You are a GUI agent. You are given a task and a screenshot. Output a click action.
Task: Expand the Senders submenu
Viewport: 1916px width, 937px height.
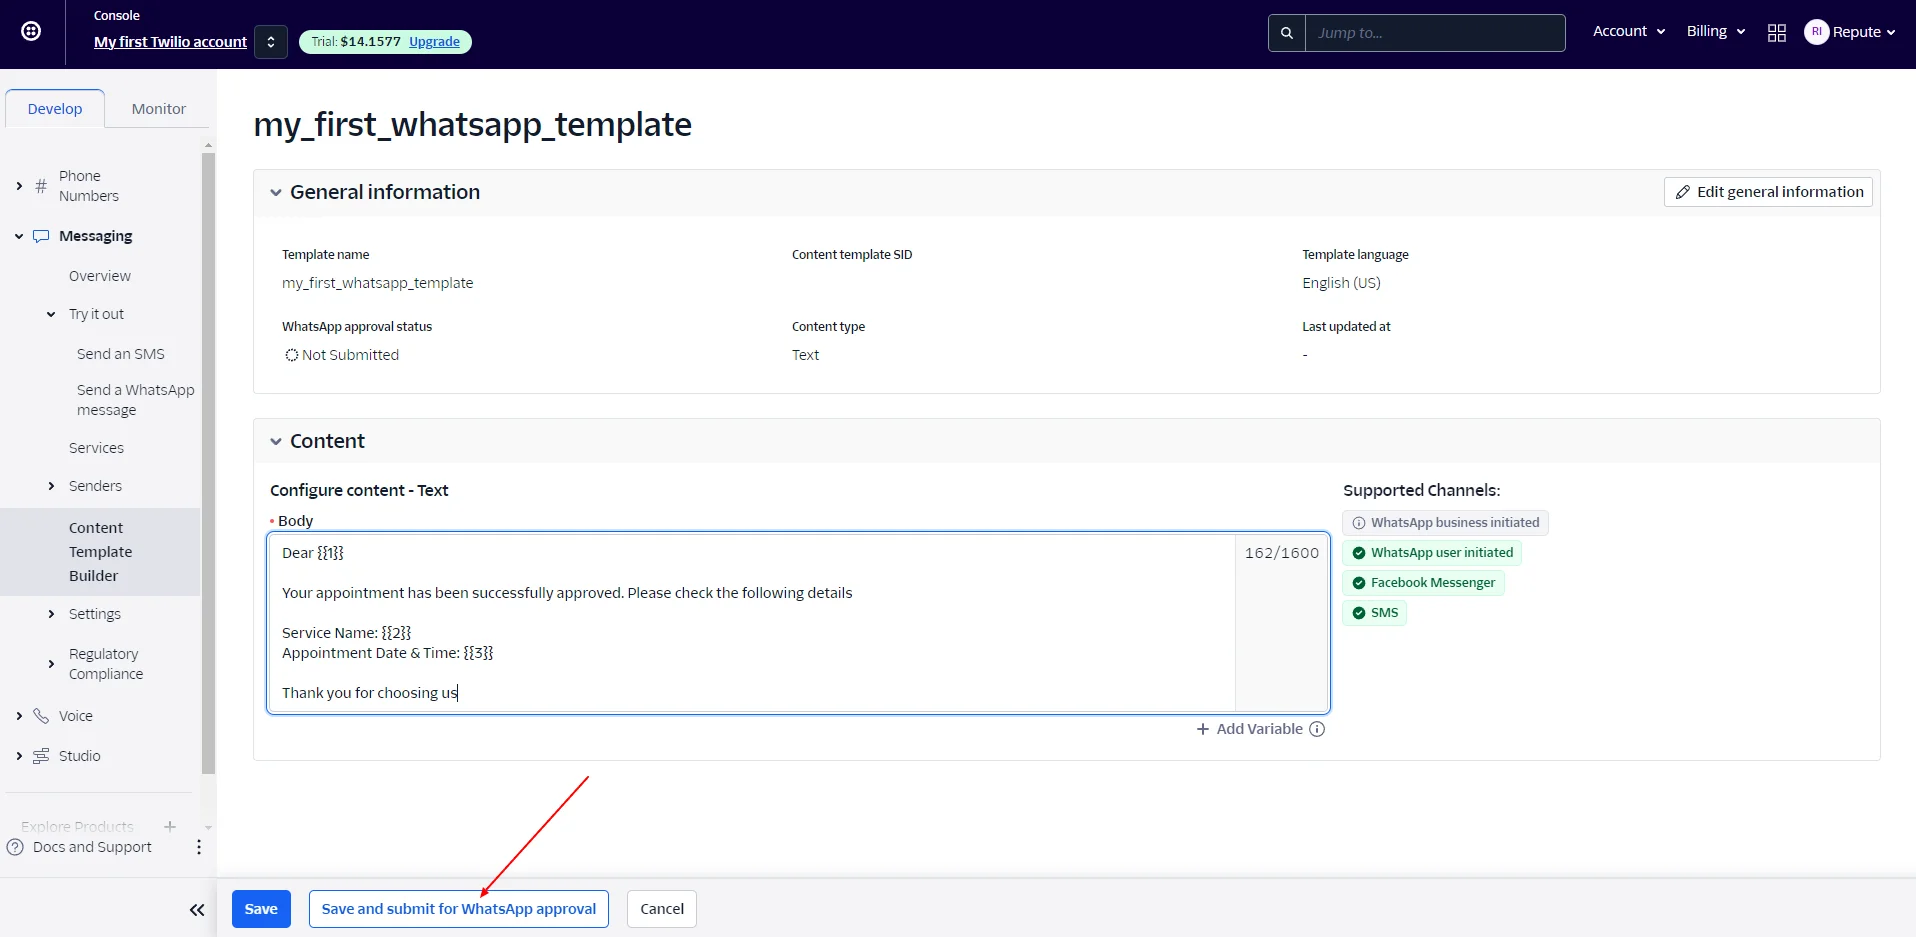(51, 486)
